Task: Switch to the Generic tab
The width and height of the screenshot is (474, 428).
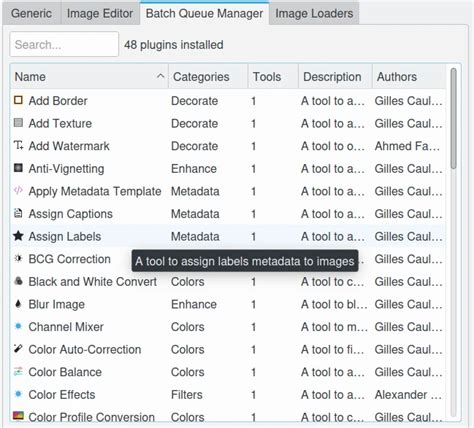Action: (x=31, y=13)
